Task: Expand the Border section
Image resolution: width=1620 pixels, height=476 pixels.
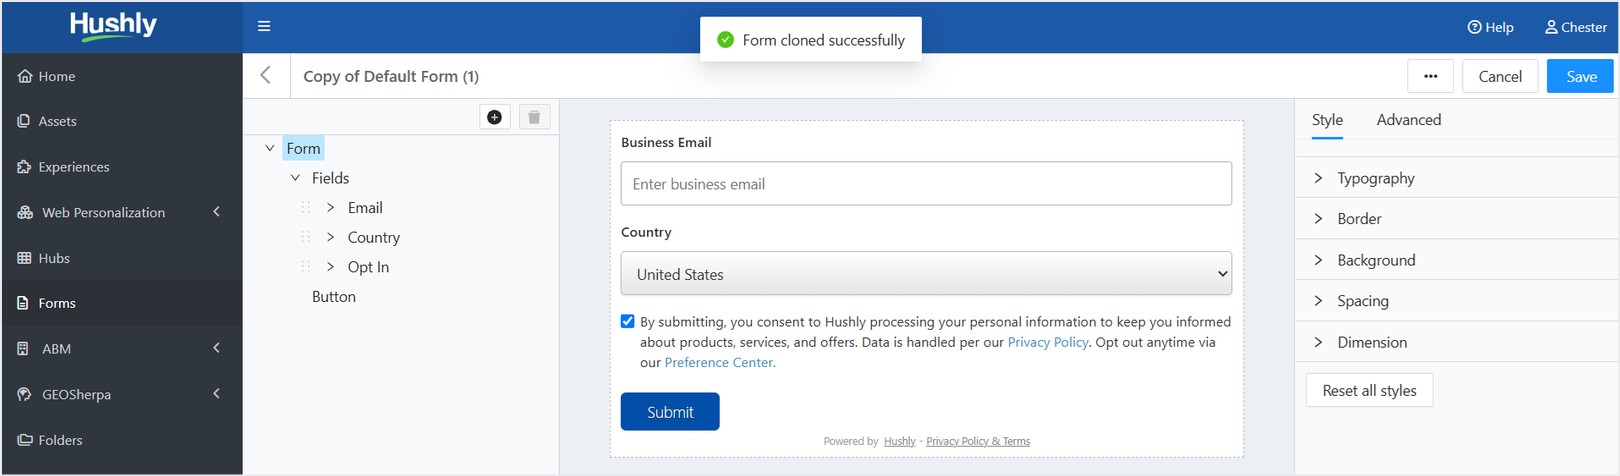Action: pyautogui.click(x=1457, y=219)
